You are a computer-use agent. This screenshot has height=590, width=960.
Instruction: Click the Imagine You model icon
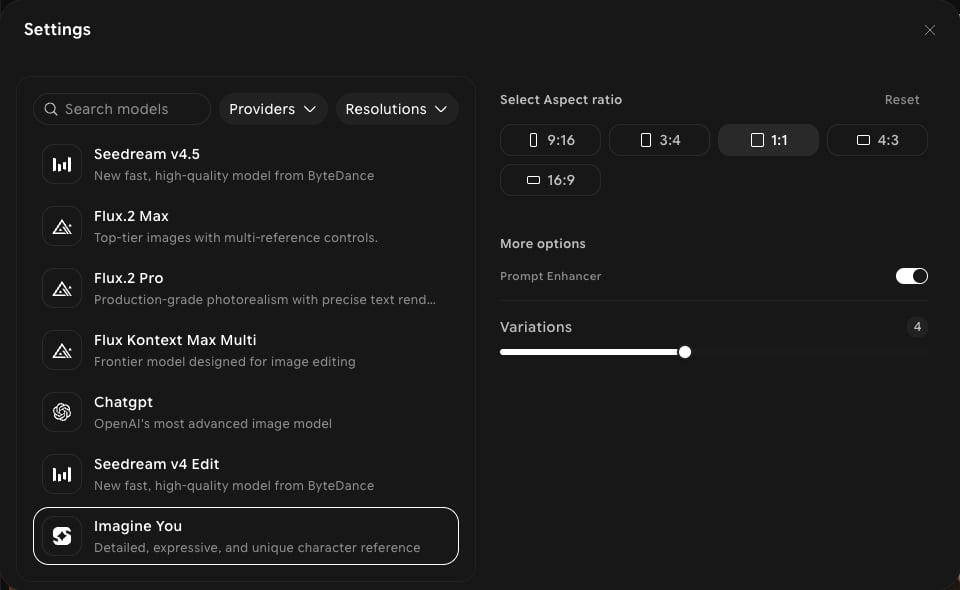pos(62,536)
